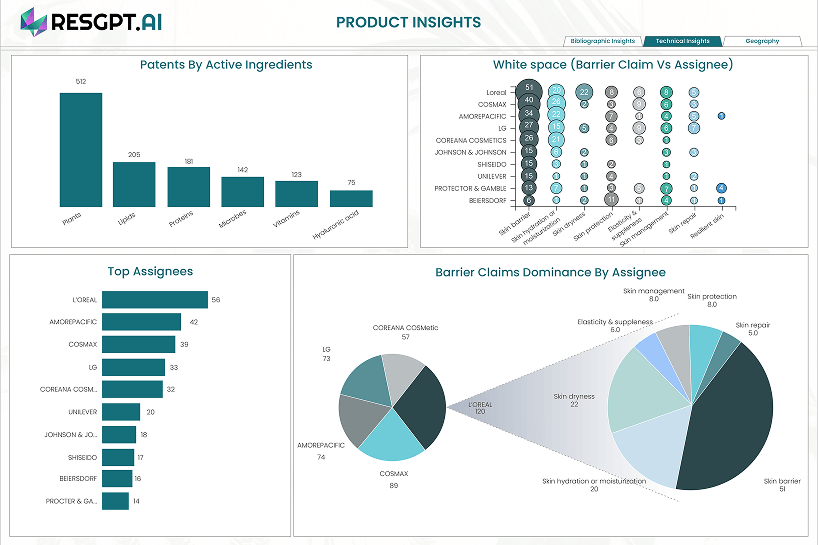The image size is (818, 545).
Task: Click PROCTER & GAMBLE Resilient skin bubble 4
Action: click(721, 188)
